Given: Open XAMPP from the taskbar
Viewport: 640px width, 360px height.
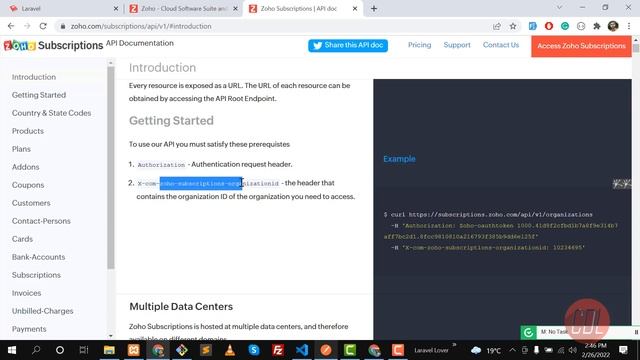Looking at the screenshot, I should (133, 350).
